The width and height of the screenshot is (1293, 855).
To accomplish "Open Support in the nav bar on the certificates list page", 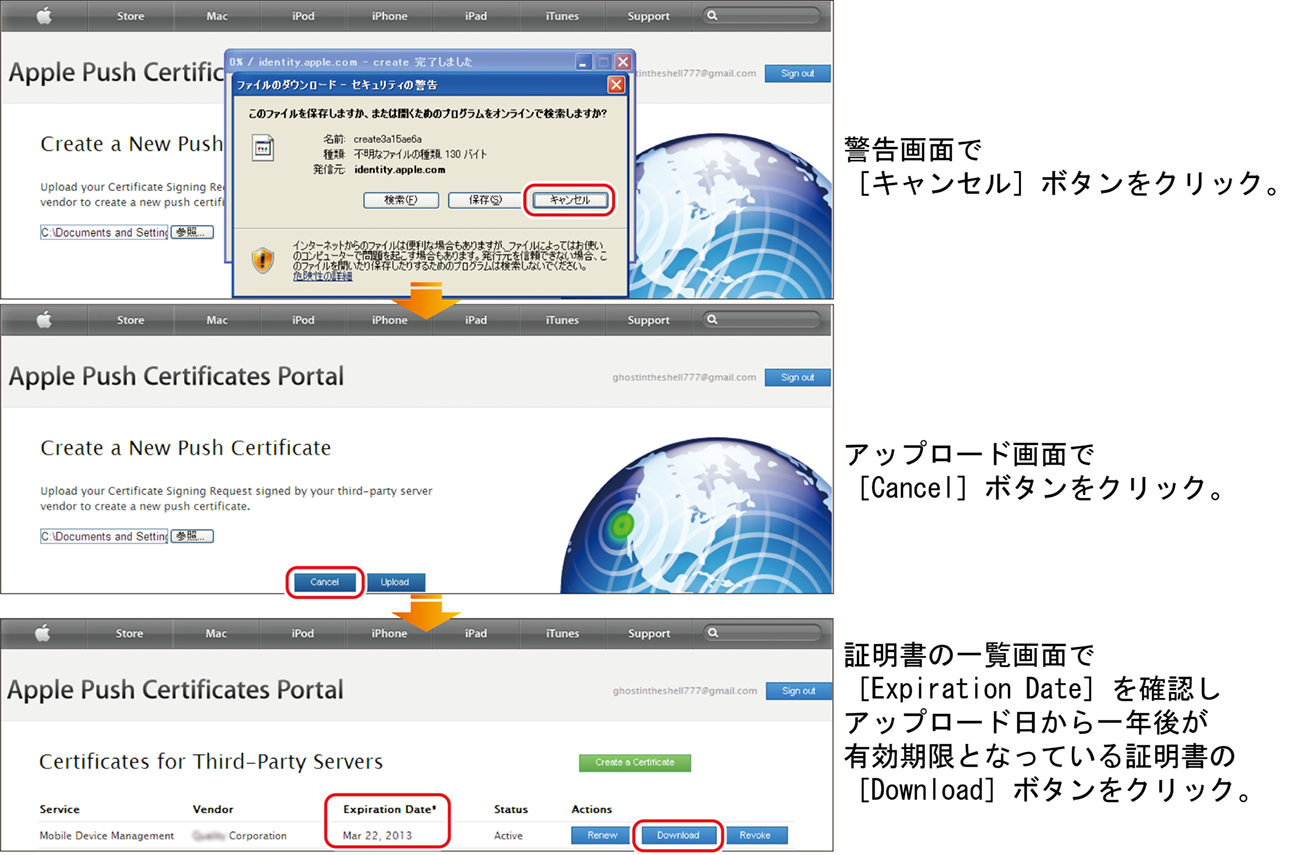I will pyautogui.click(x=649, y=633).
